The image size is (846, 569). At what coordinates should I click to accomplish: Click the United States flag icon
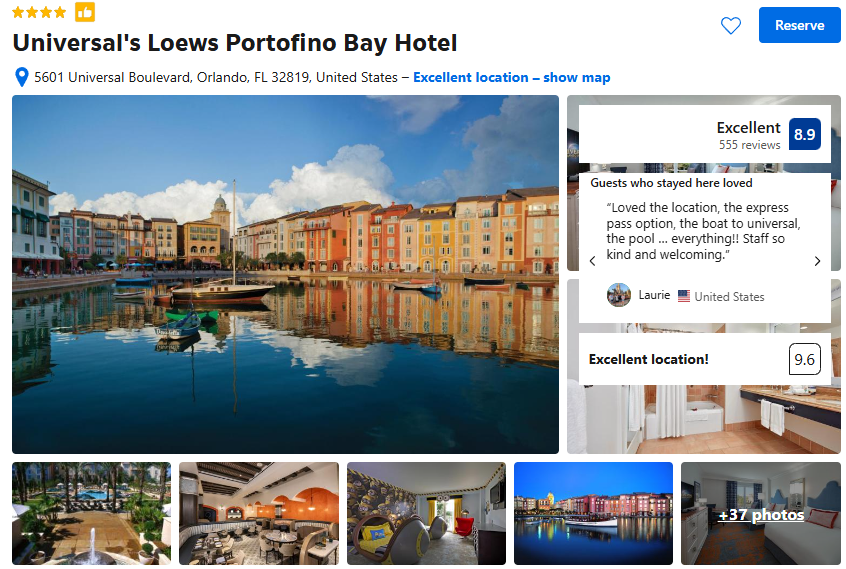coord(684,296)
